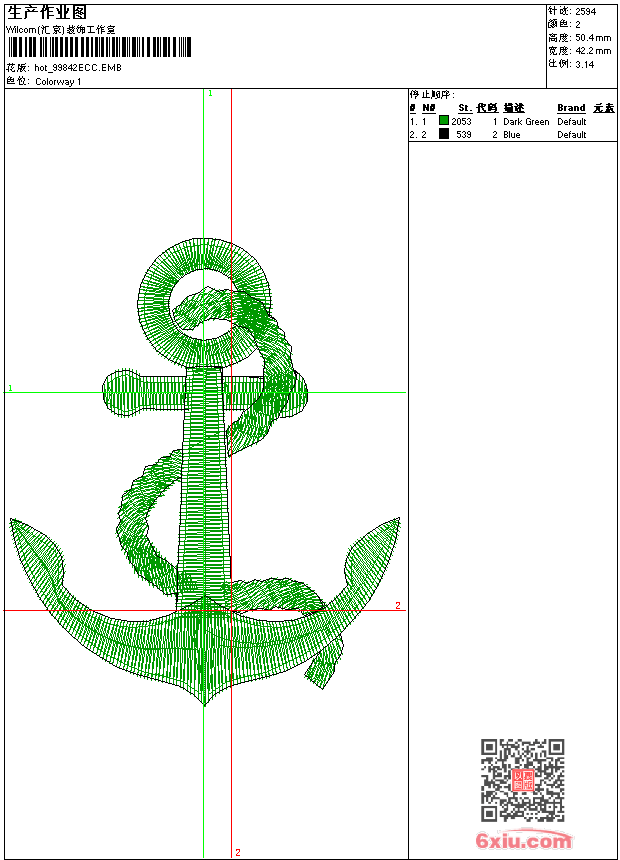Click the red marker 2 at bottom of canvas
620x860 pixels.
(238, 852)
